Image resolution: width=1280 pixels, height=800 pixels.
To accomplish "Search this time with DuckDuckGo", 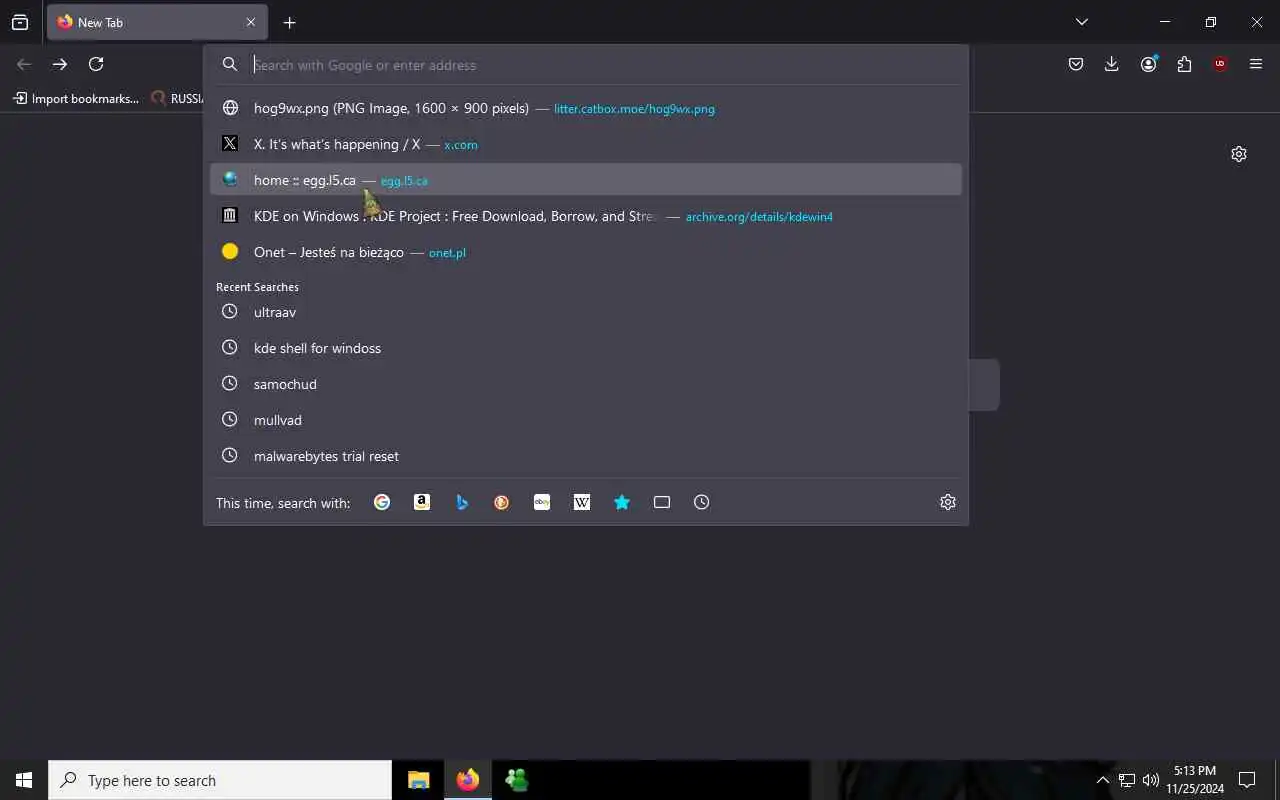I will point(502,502).
